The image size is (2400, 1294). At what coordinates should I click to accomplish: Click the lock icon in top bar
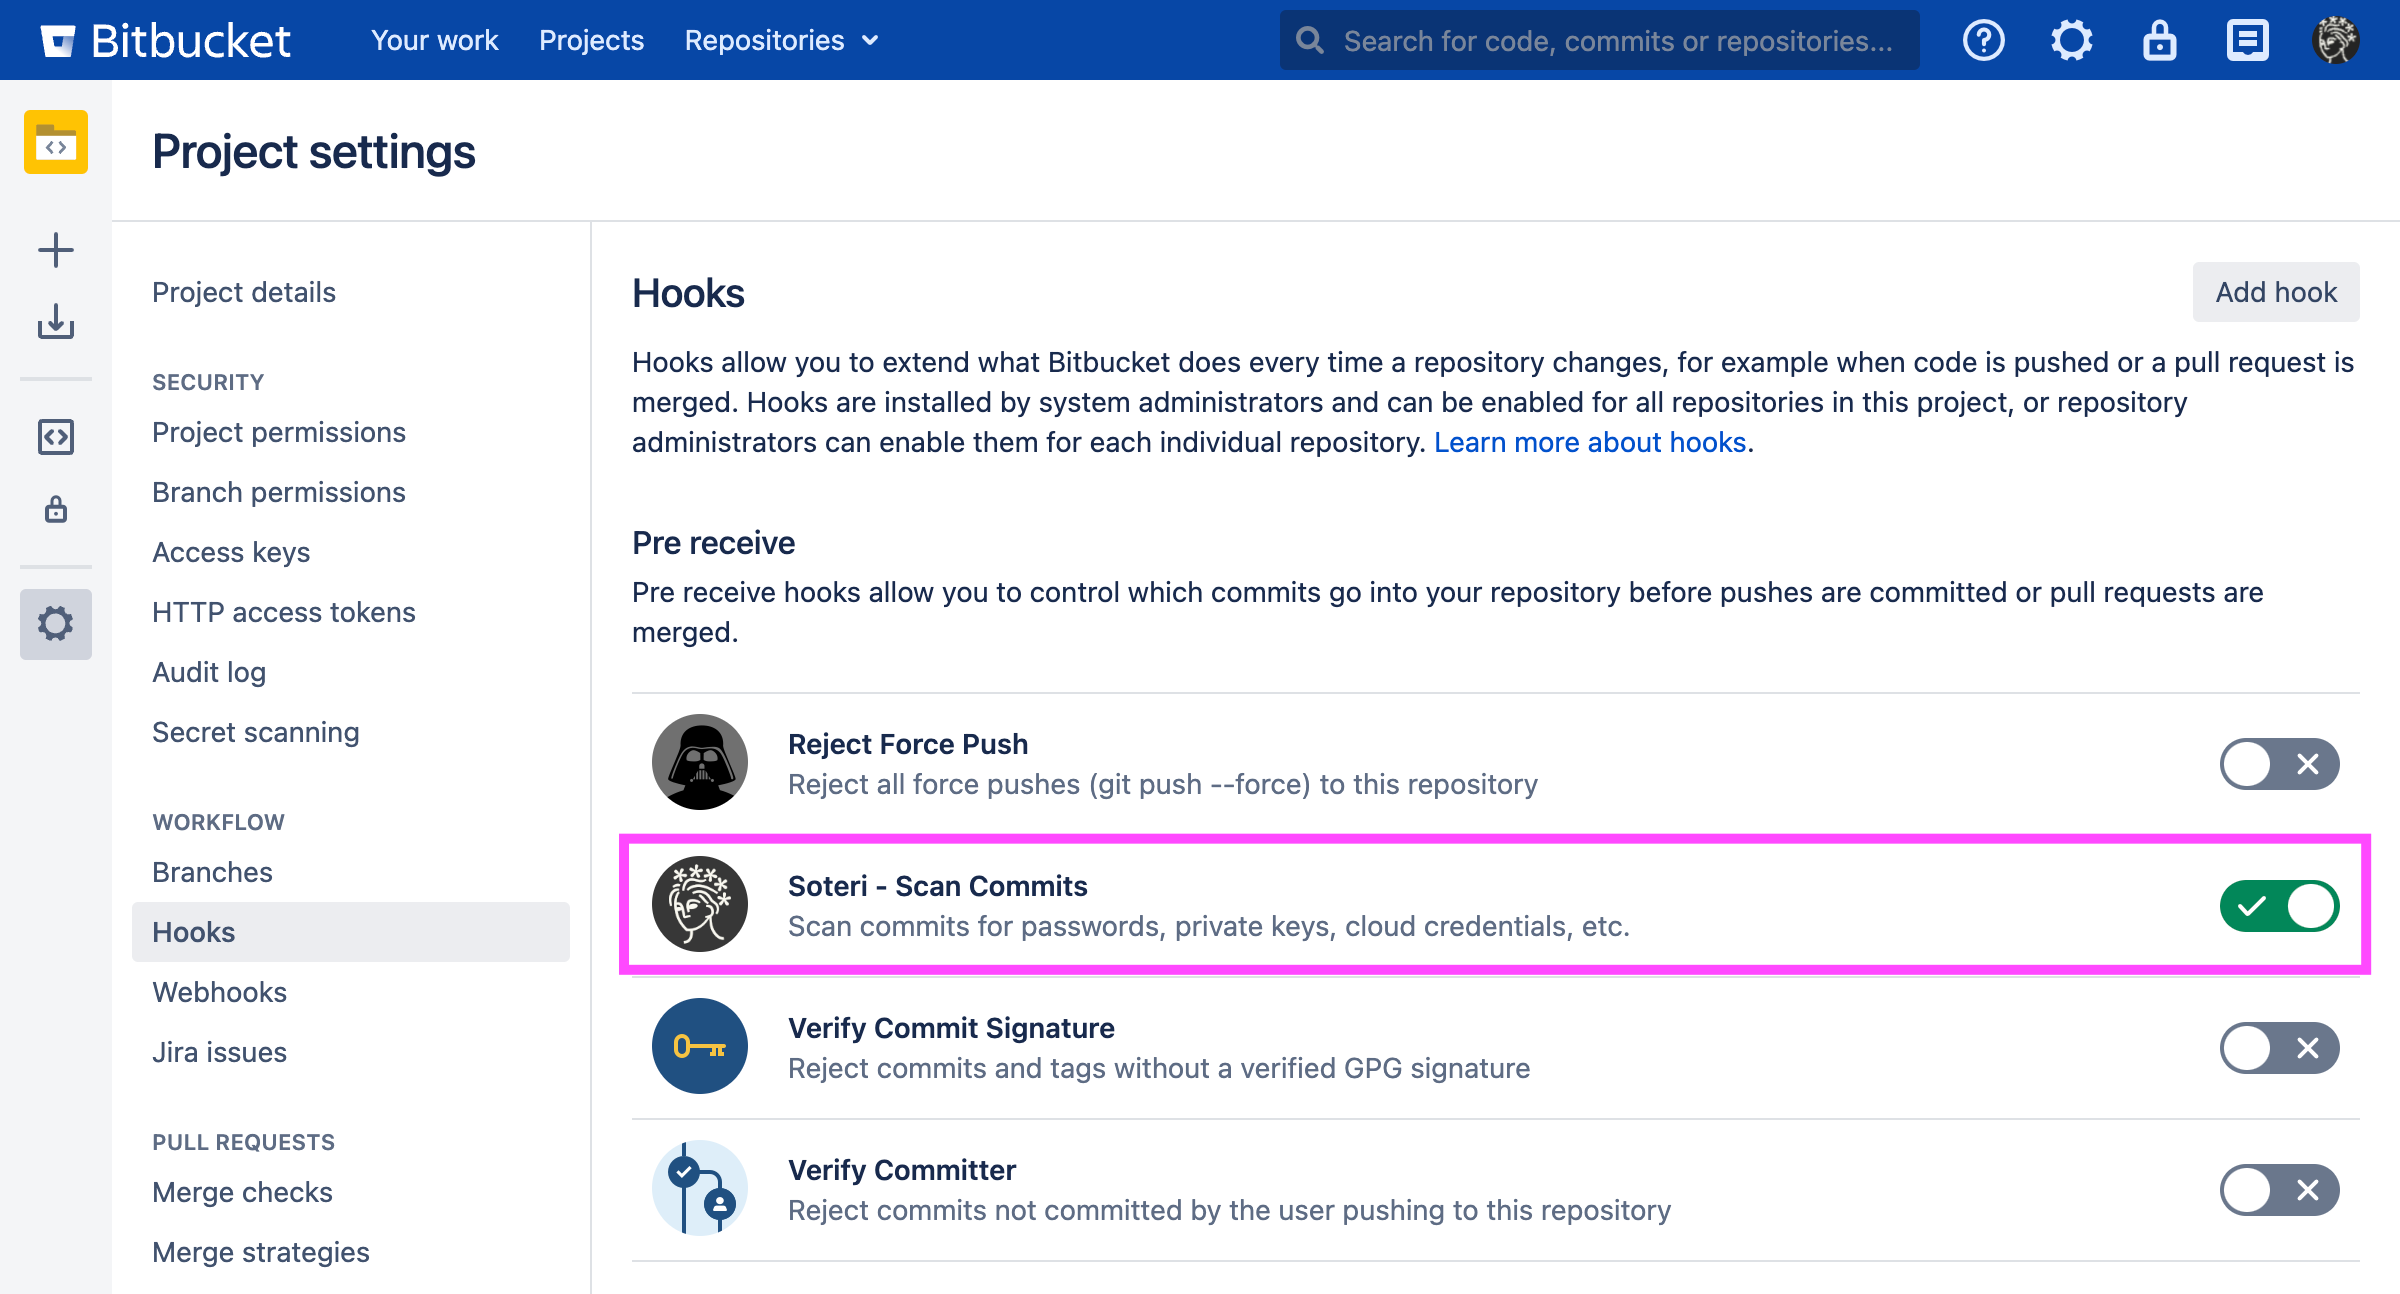[2159, 41]
